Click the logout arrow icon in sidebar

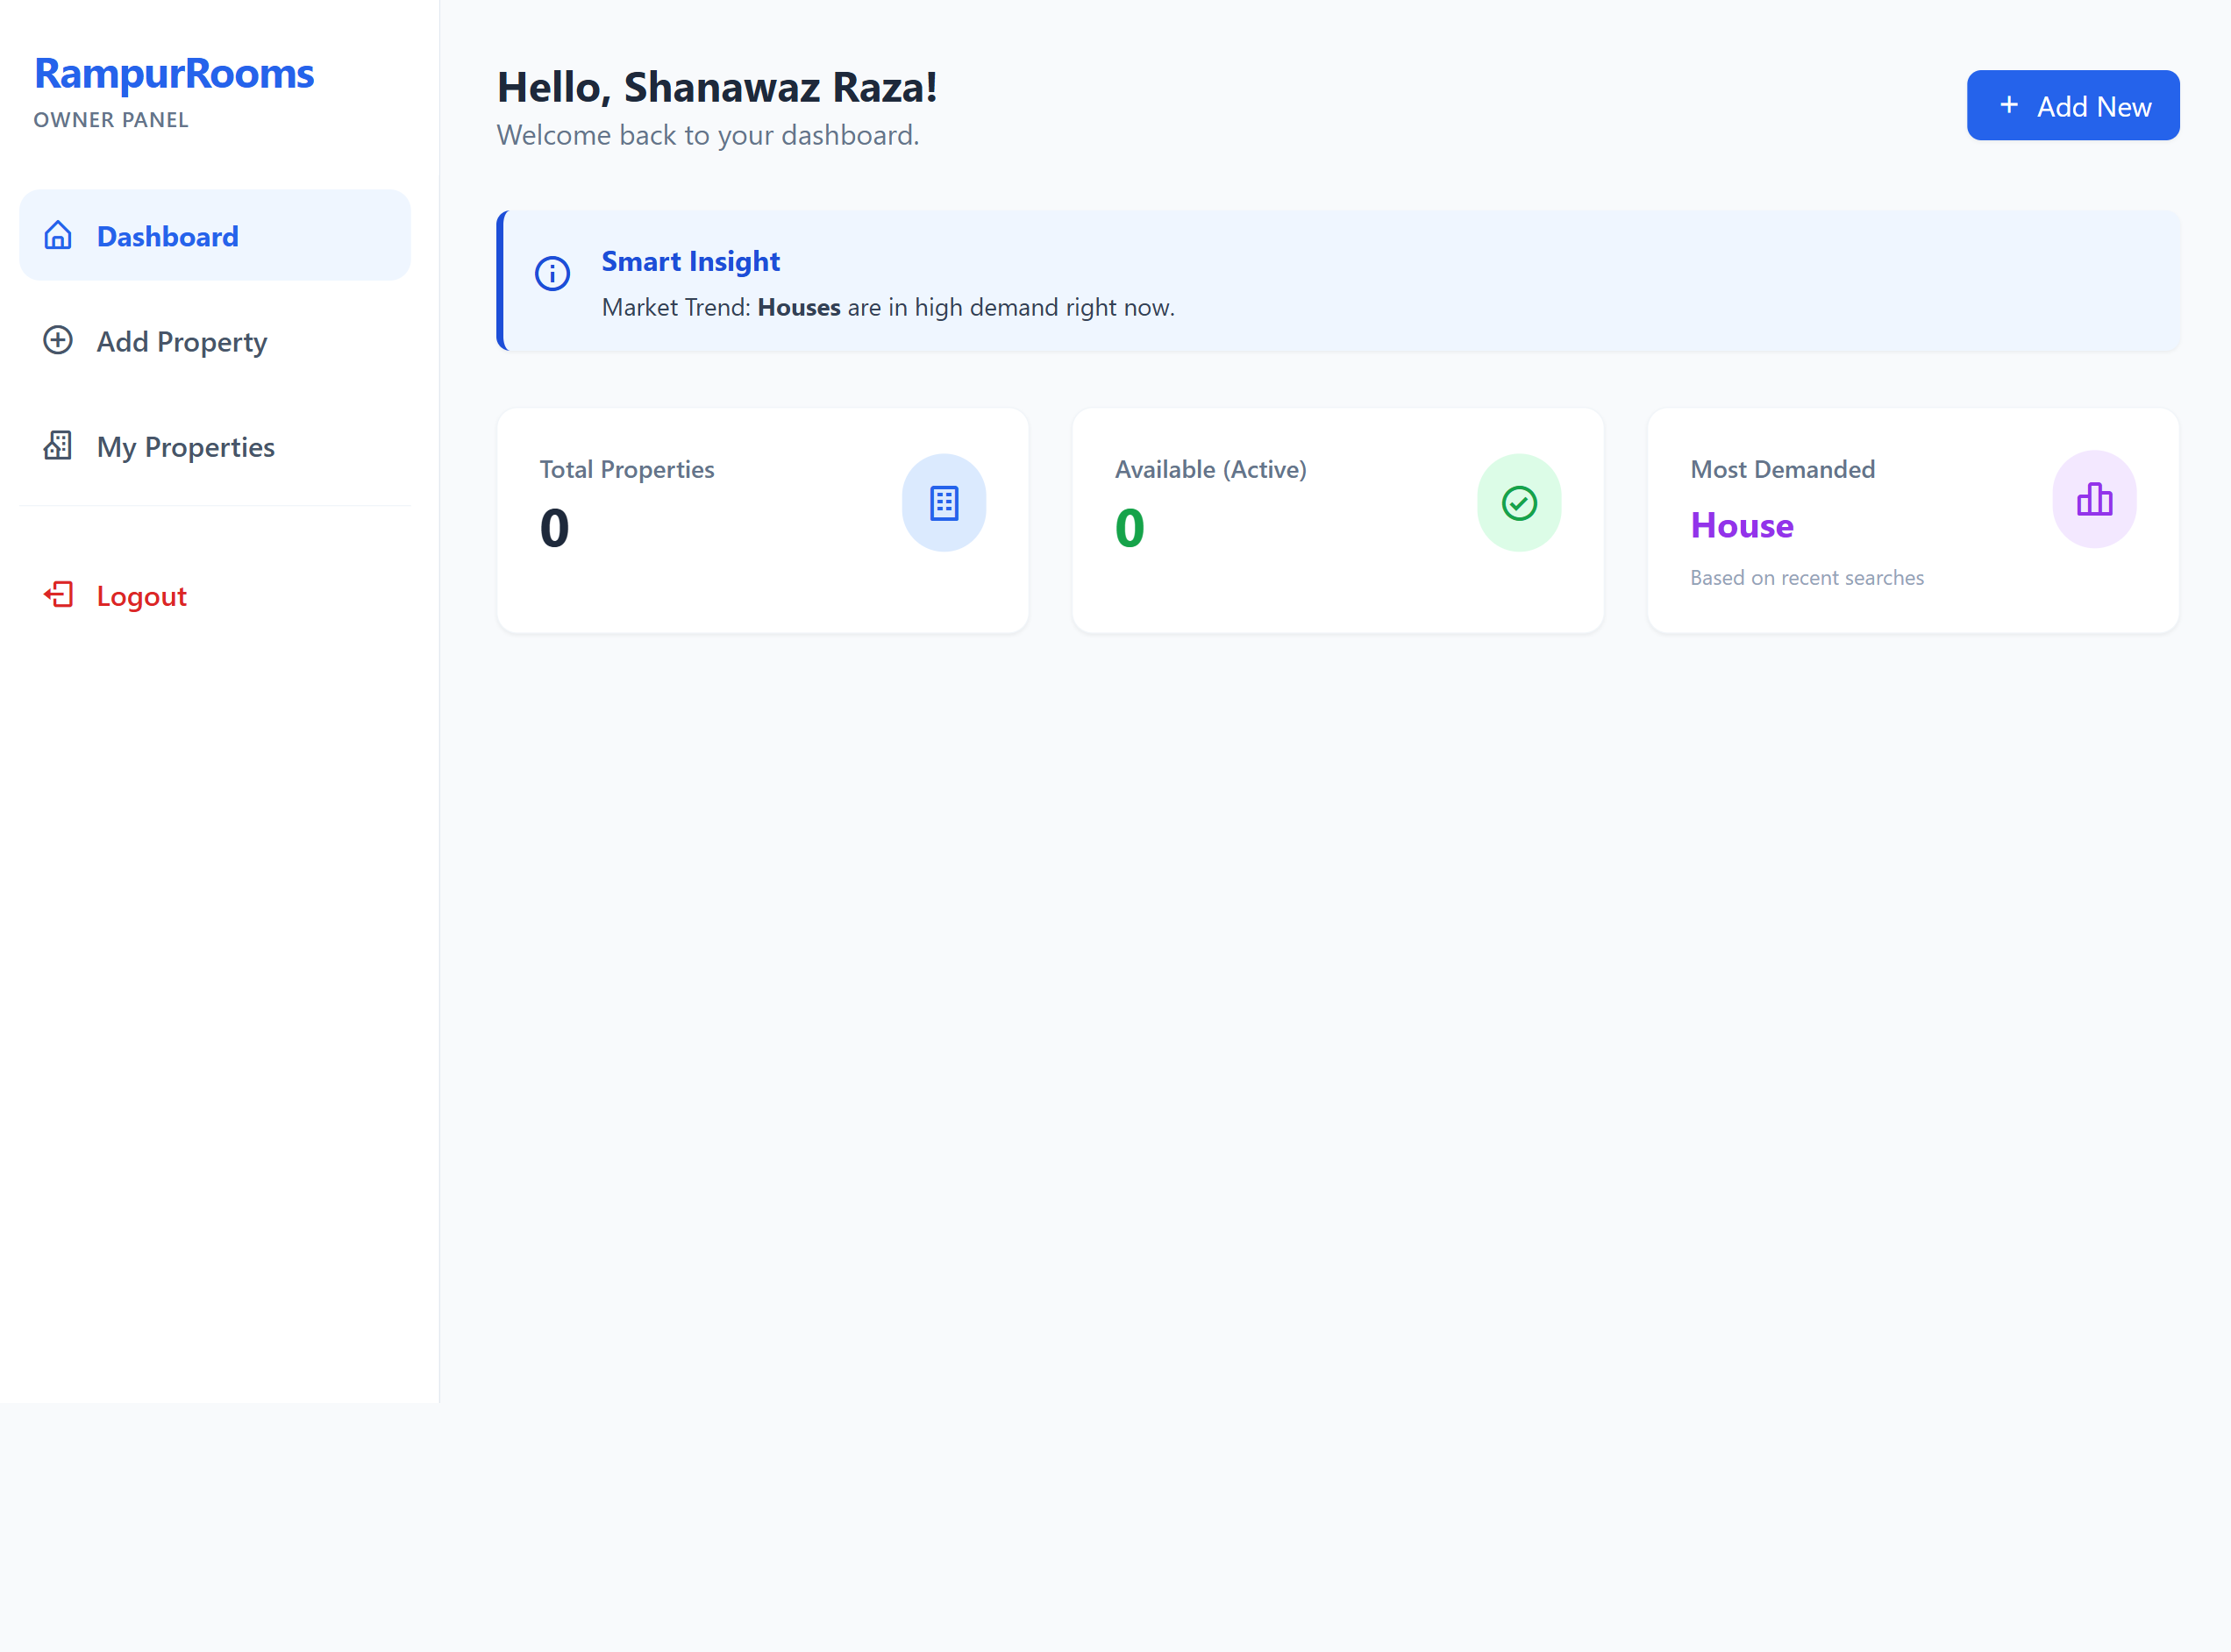coord(59,595)
